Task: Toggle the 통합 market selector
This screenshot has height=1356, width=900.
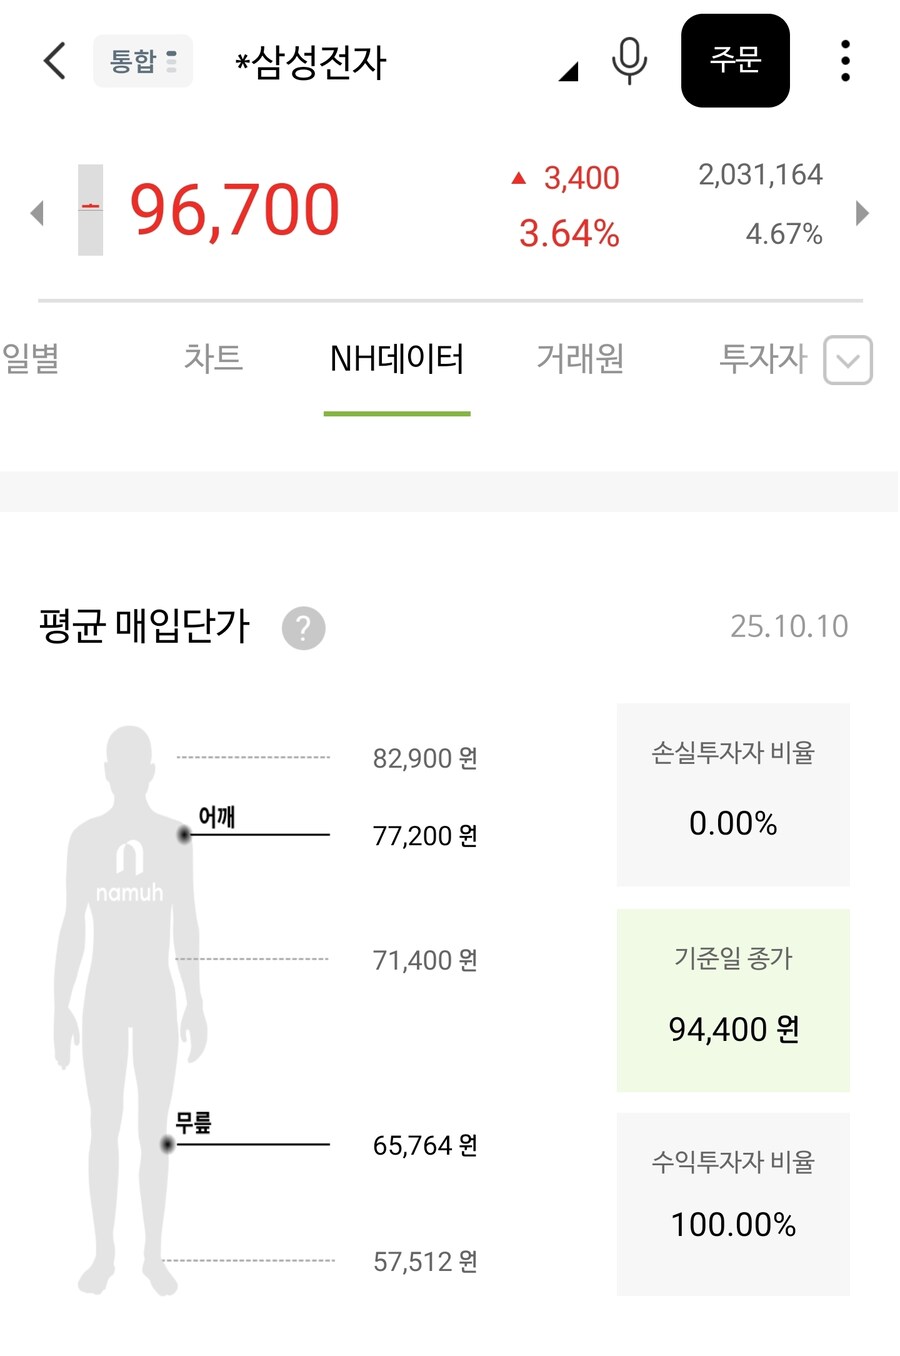Action: tap(142, 61)
